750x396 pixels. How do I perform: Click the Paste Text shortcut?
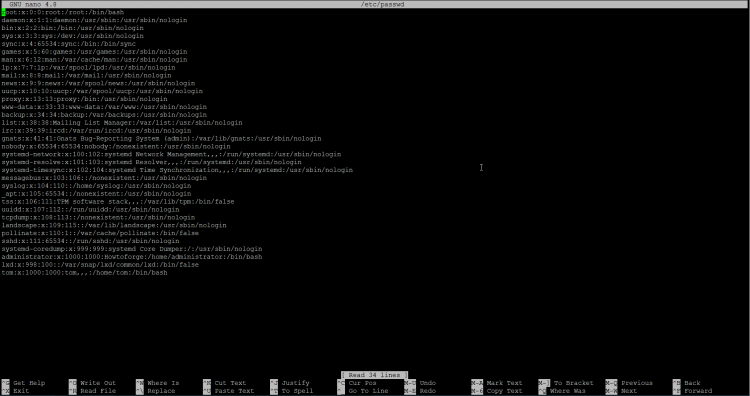click(228, 391)
